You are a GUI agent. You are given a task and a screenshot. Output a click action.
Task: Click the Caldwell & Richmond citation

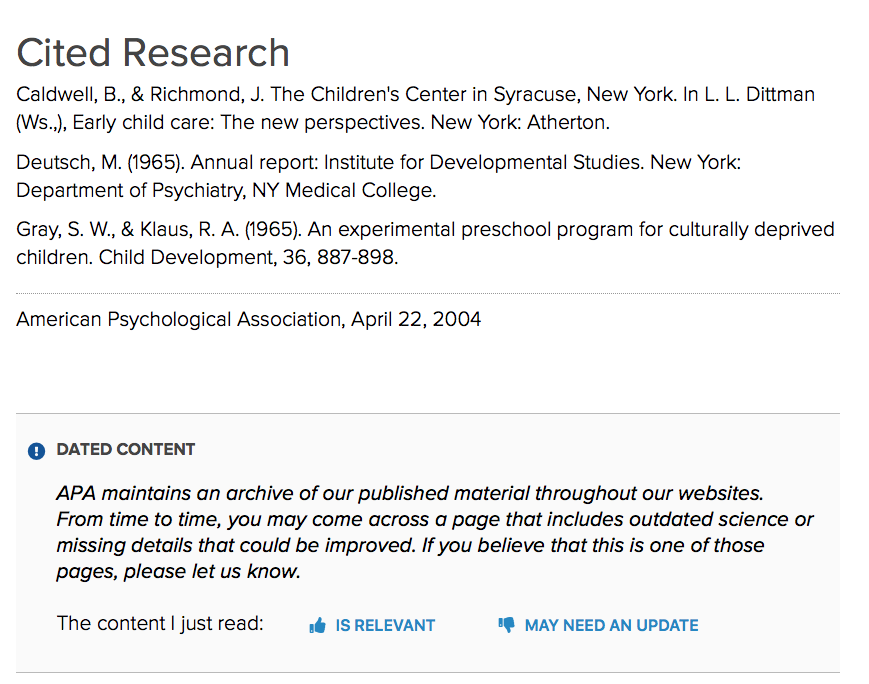click(x=415, y=109)
